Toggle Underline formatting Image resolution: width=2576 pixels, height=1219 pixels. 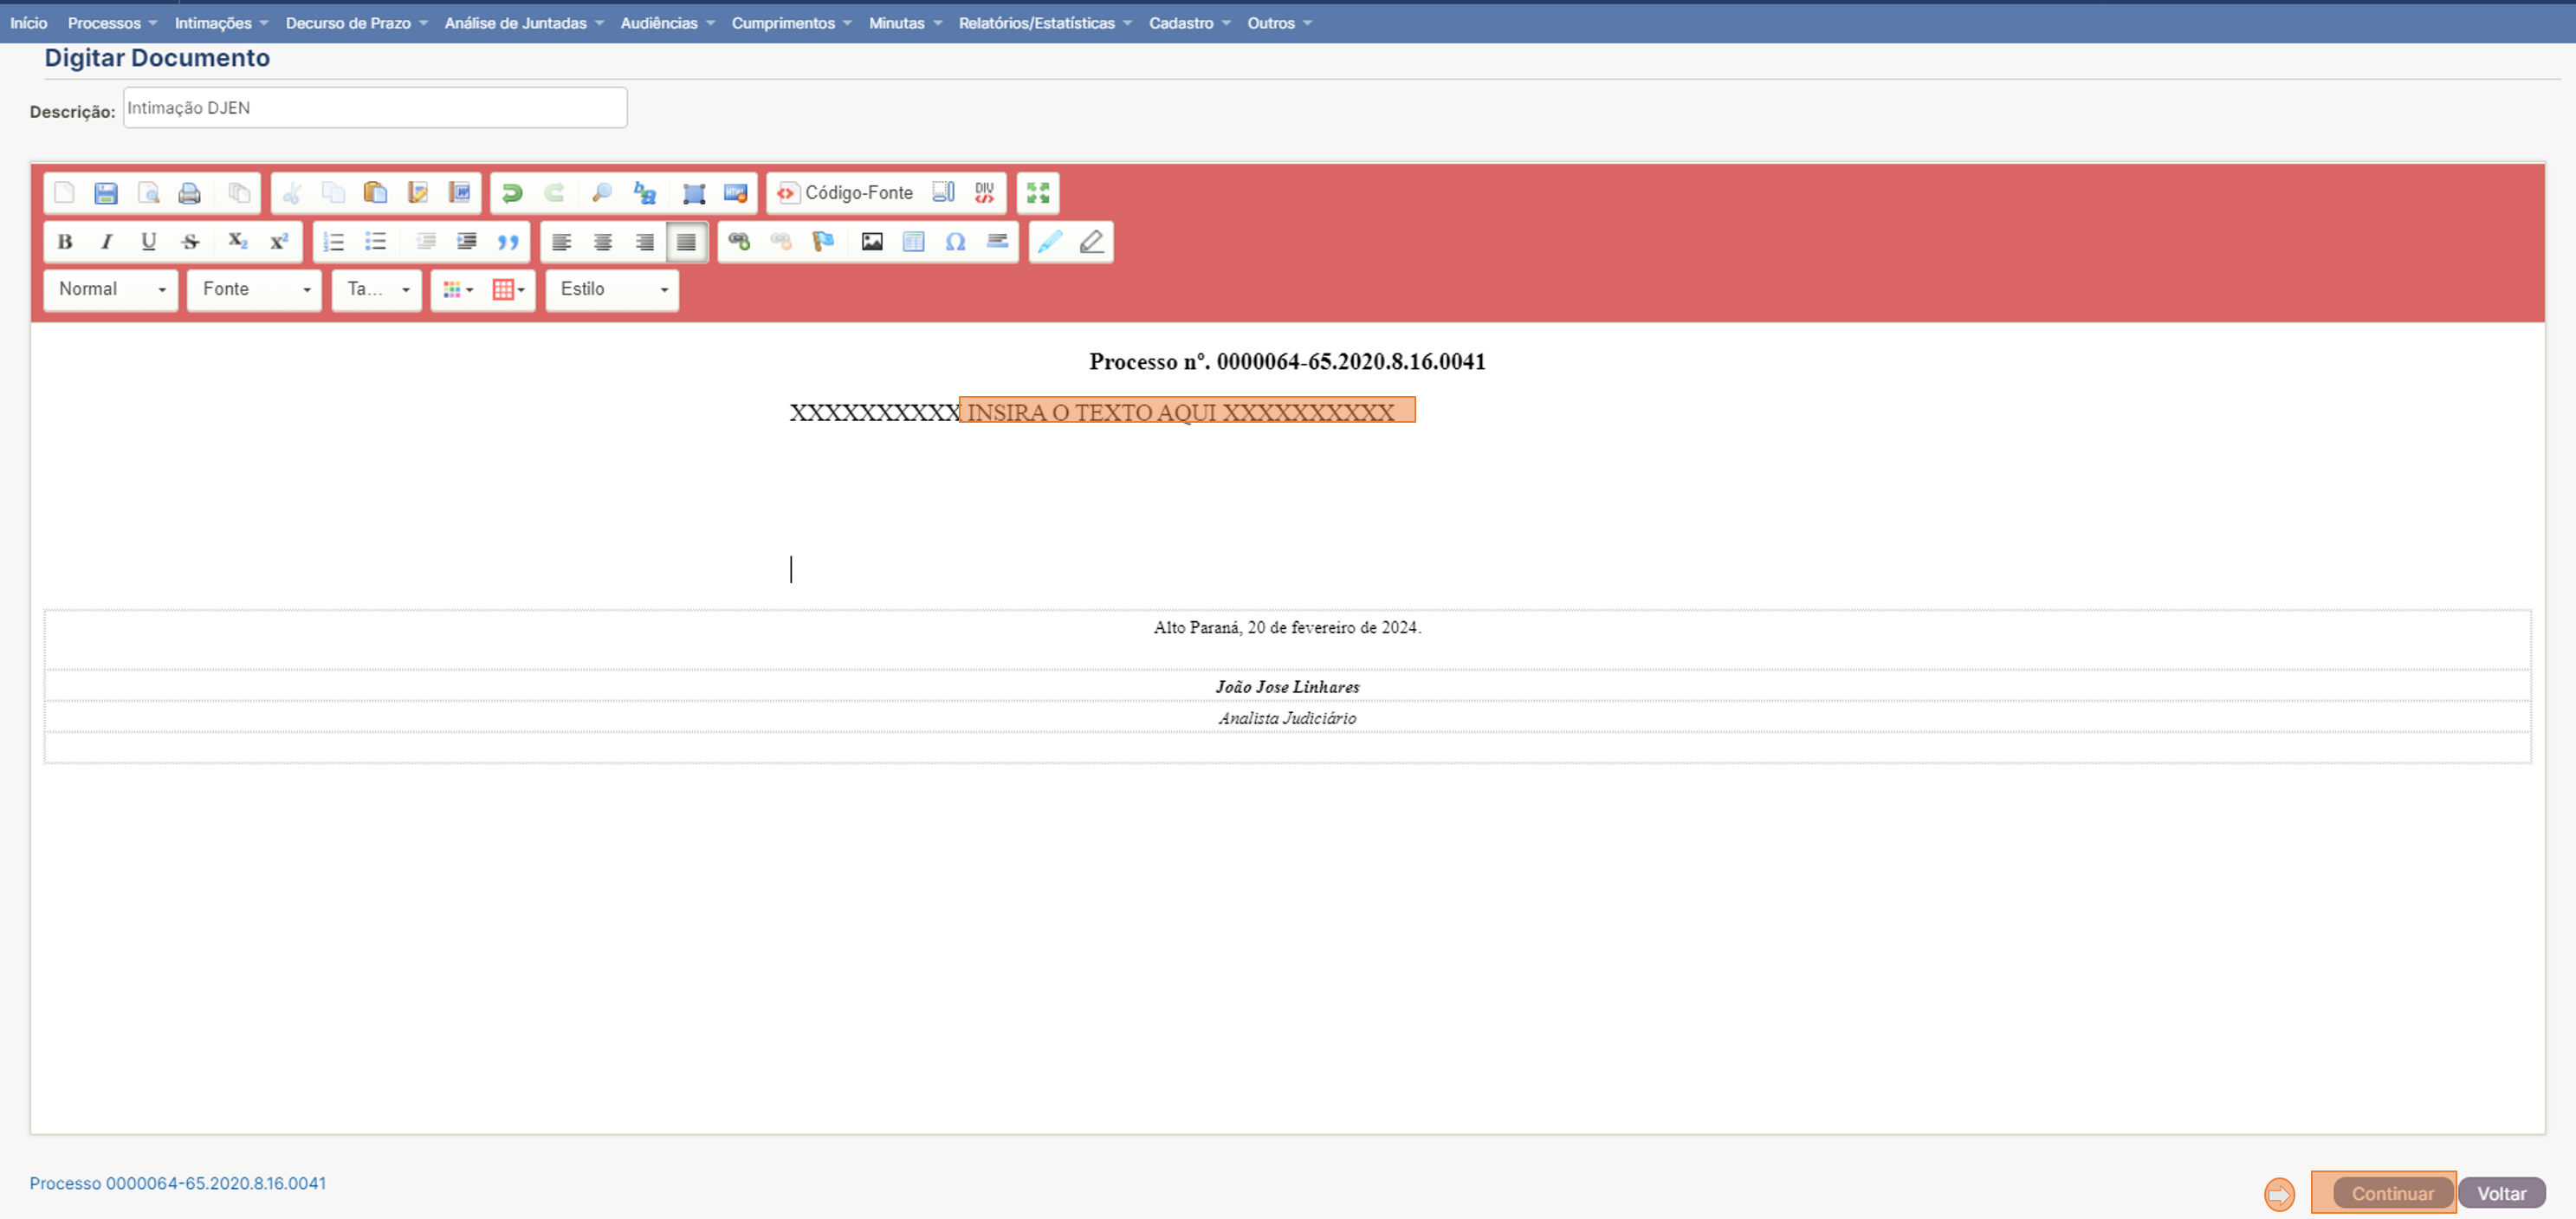click(148, 242)
